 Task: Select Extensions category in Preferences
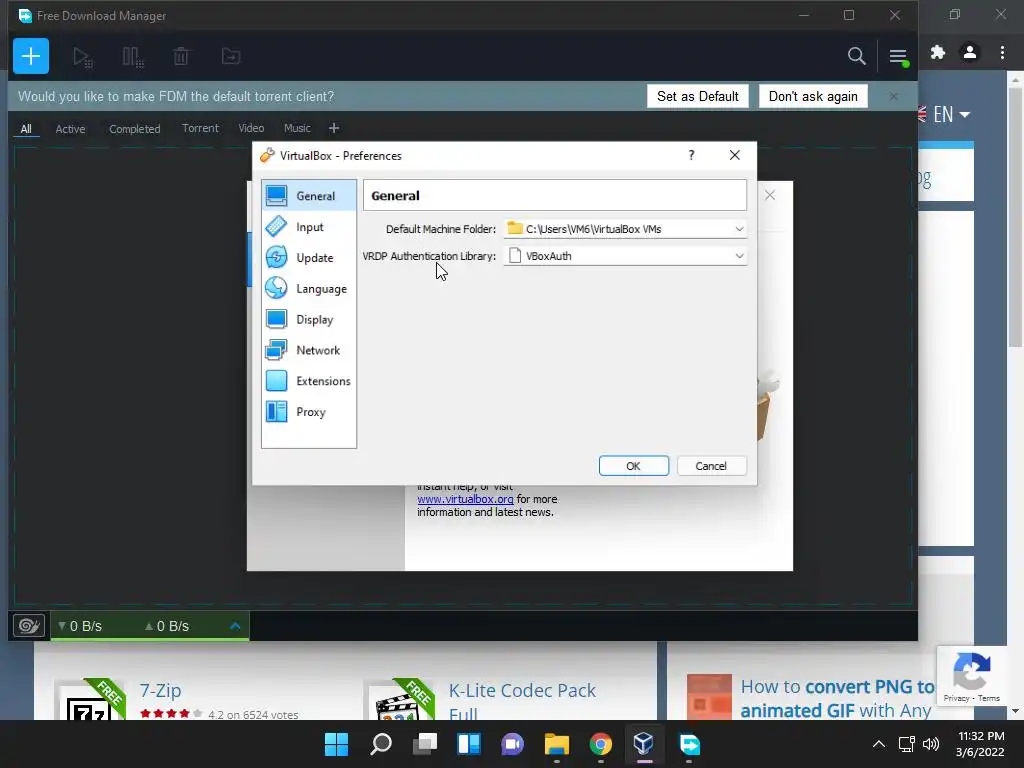pos(309,381)
